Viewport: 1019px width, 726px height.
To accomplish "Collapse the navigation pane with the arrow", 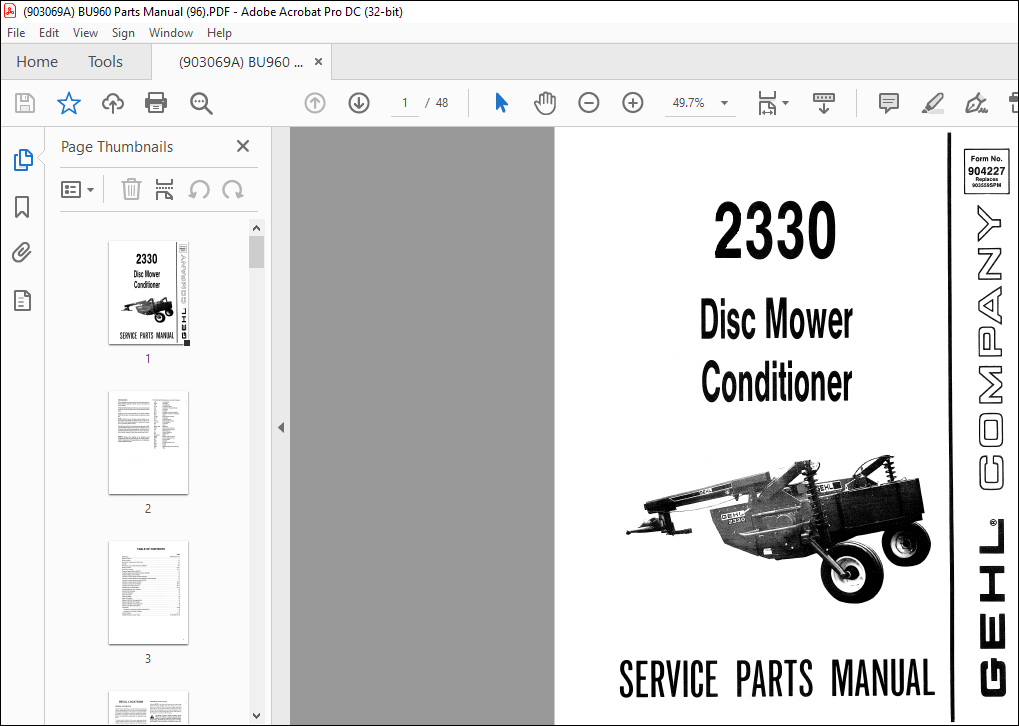I will [x=281, y=428].
